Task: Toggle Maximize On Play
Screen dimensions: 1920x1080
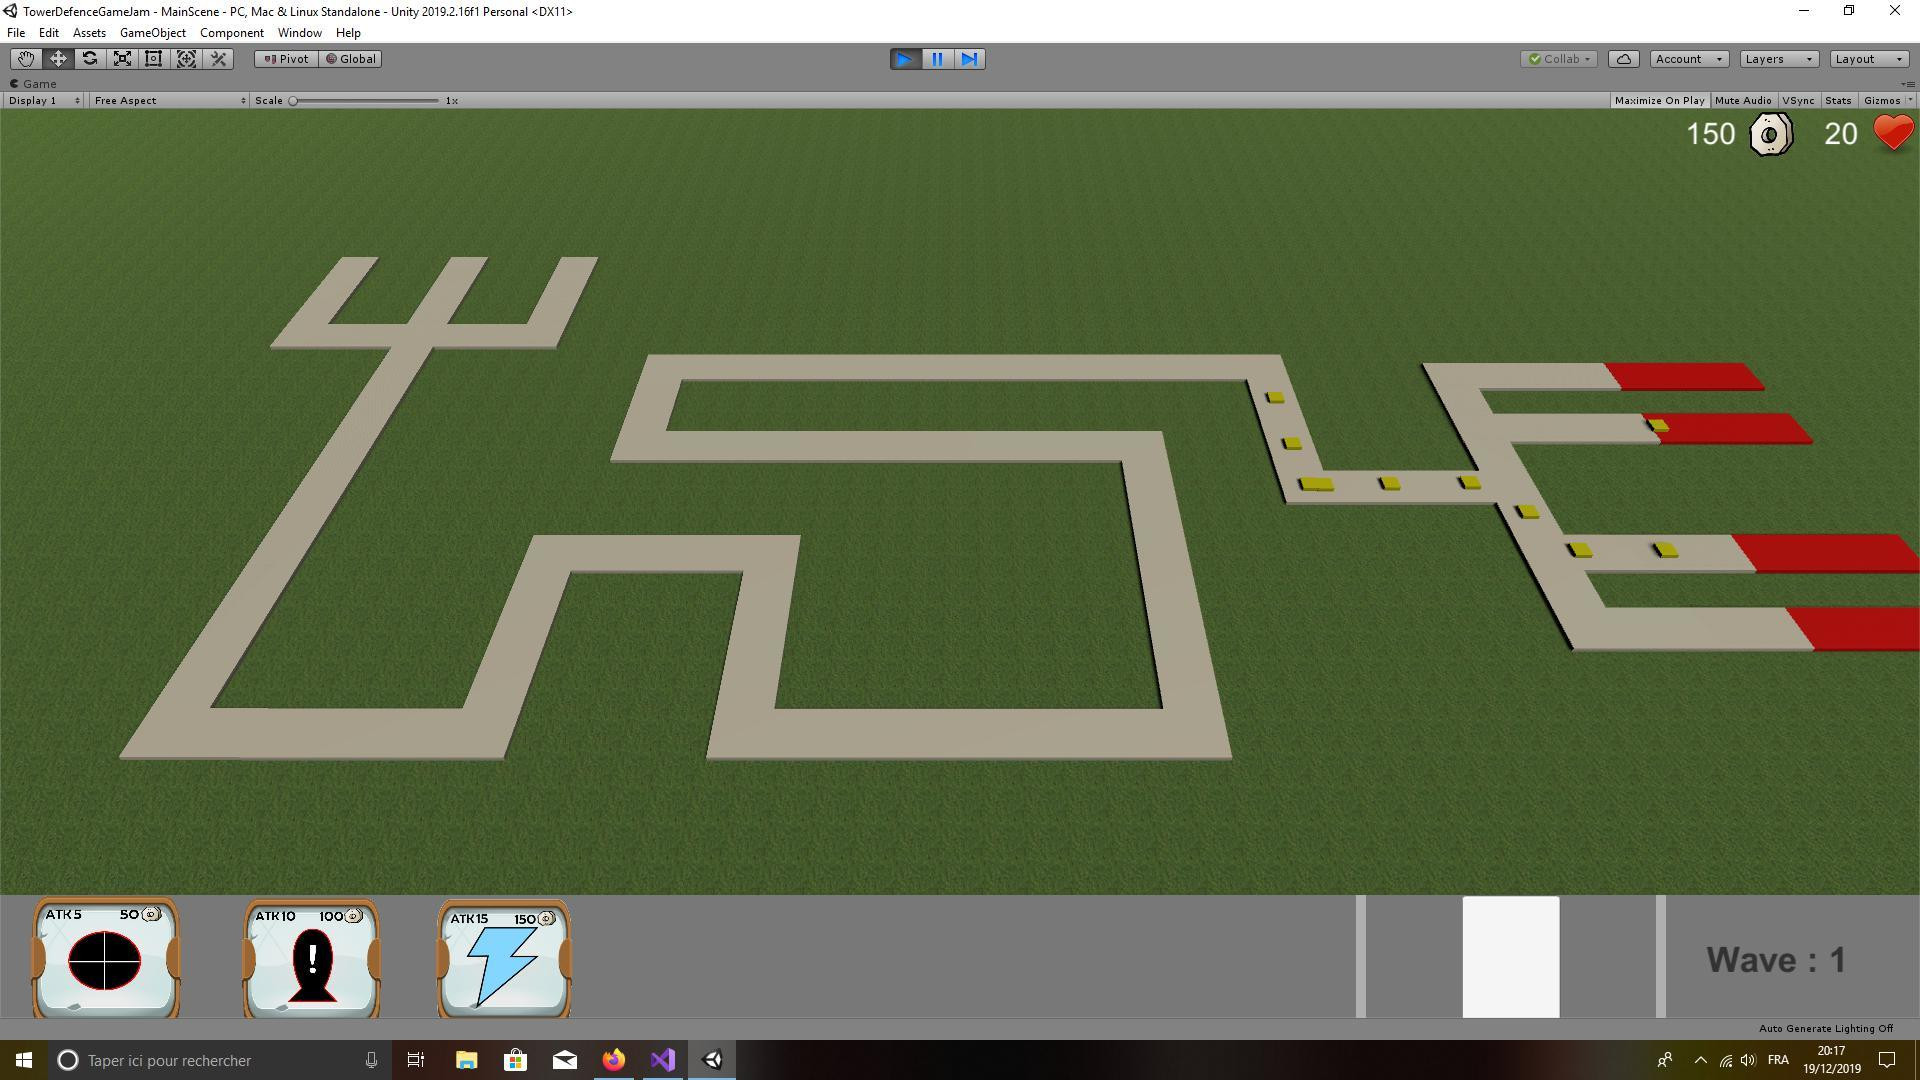Action: (1659, 100)
